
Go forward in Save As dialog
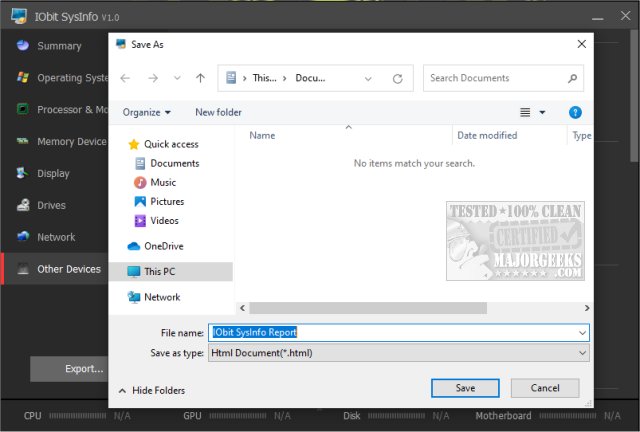pyautogui.click(x=153, y=78)
